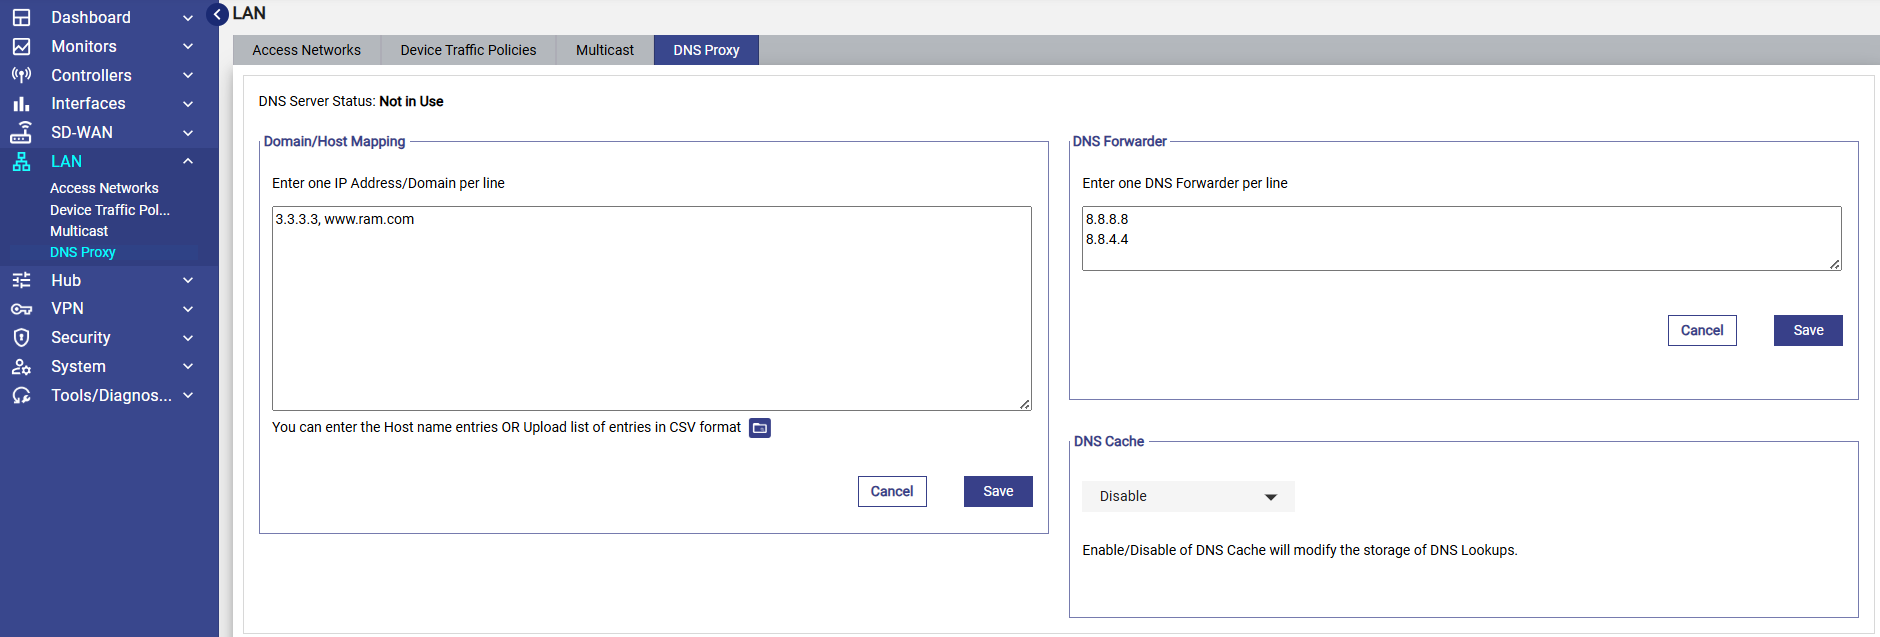Save the Domain/Host Mapping entries
Screen dimensions: 1880x637
click(997, 492)
